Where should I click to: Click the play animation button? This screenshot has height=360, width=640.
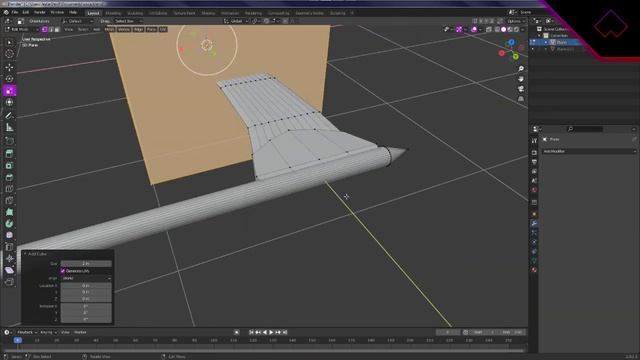click(271, 332)
